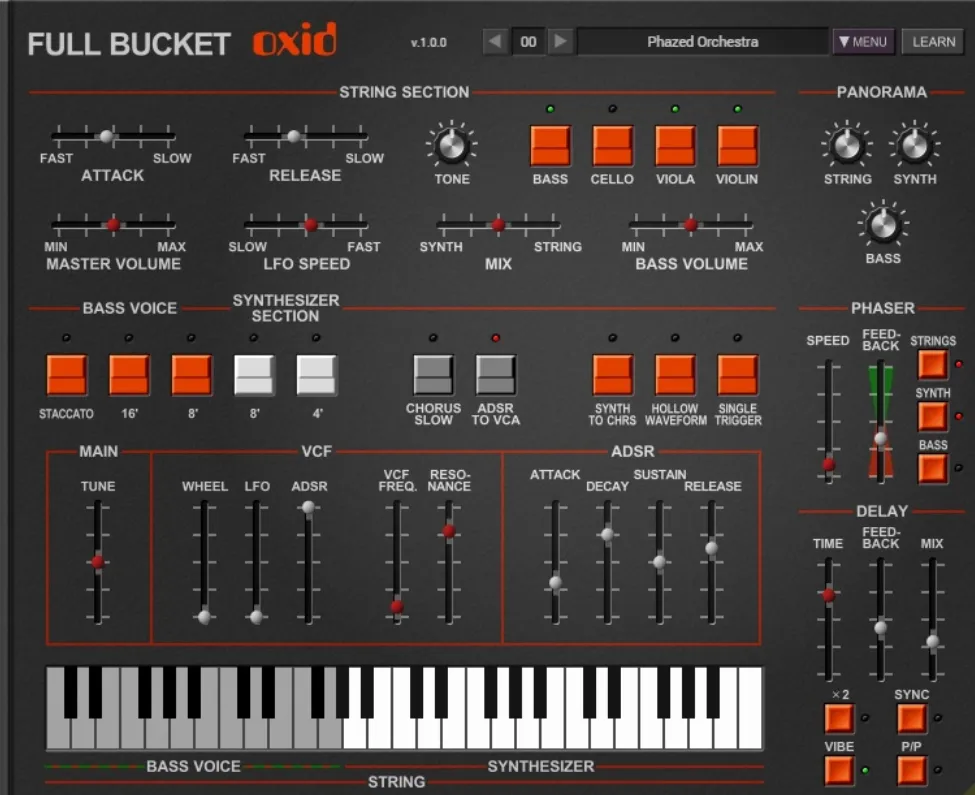Click the LFO SPEED slider handle
The height and width of the screenshot is (795, 975).
click(x=311, y=224)
